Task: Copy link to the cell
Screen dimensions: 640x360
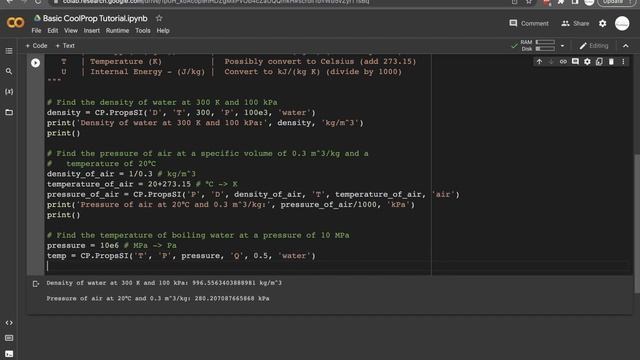Action: (x=563, y=62)
